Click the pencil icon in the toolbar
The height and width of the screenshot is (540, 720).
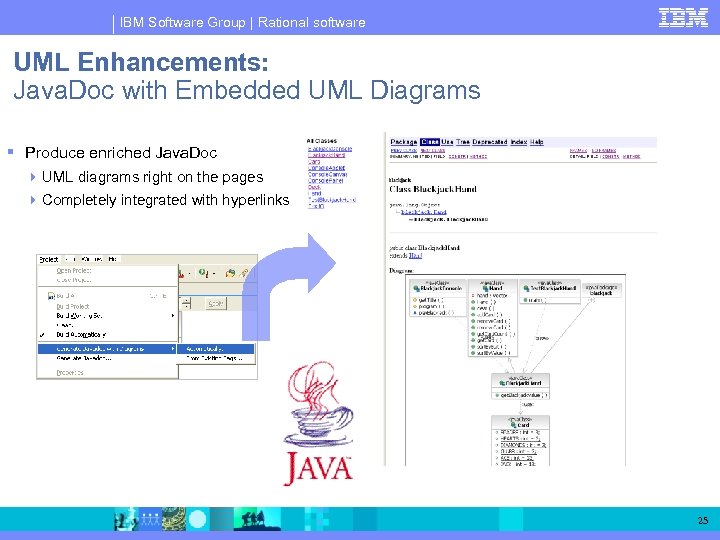coord(245,273)
